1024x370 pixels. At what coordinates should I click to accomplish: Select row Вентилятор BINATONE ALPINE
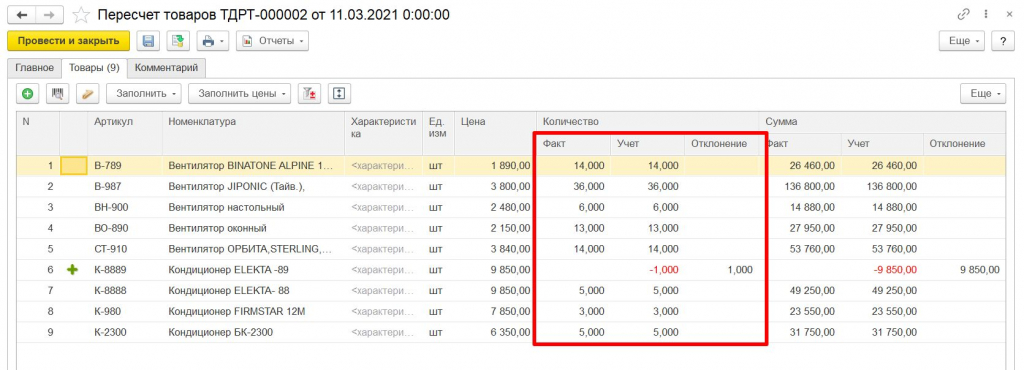(511, 166)
